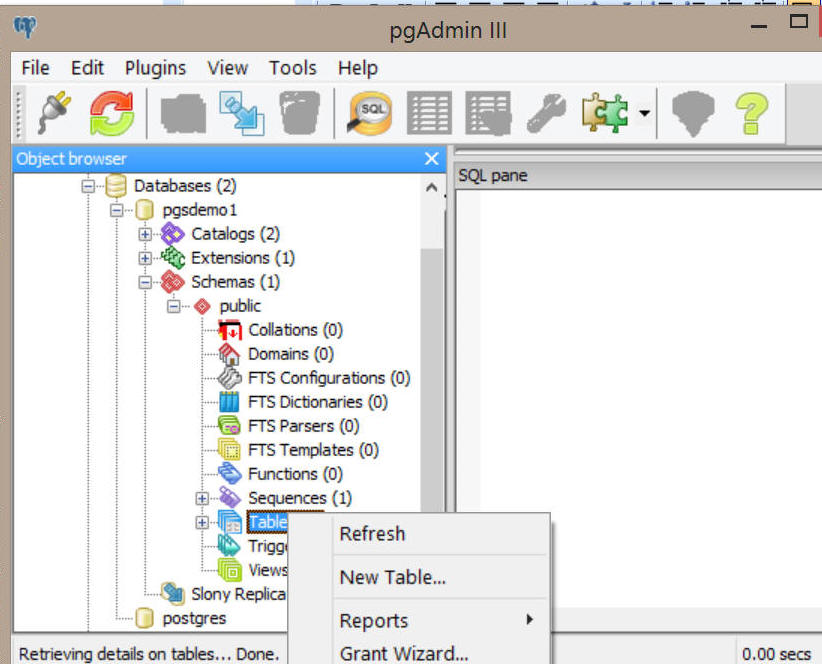Select FTS Configurations (0) in tree

click(329, 378)
